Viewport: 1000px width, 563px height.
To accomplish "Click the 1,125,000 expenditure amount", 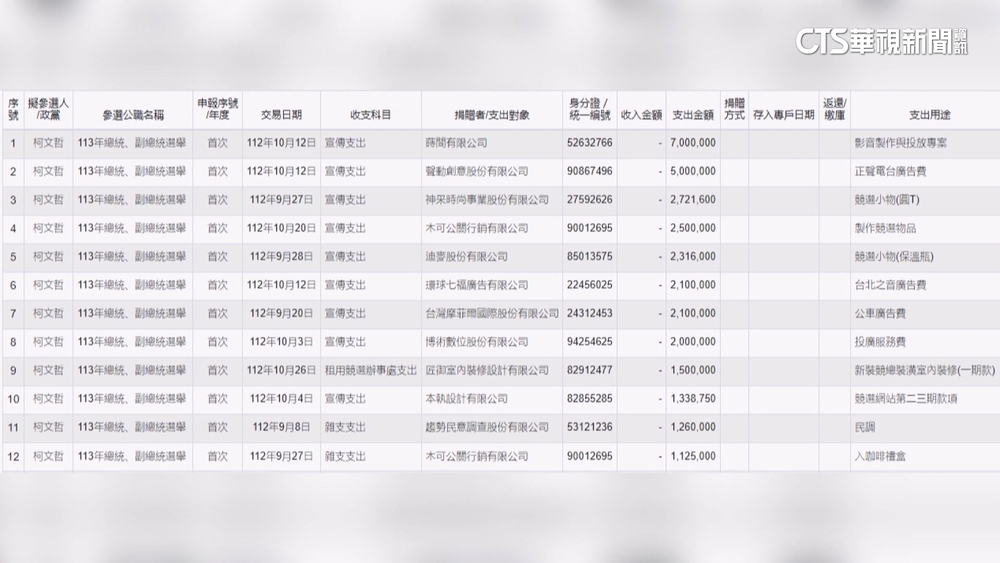I will pyautogui.click(x=693, y=457).
